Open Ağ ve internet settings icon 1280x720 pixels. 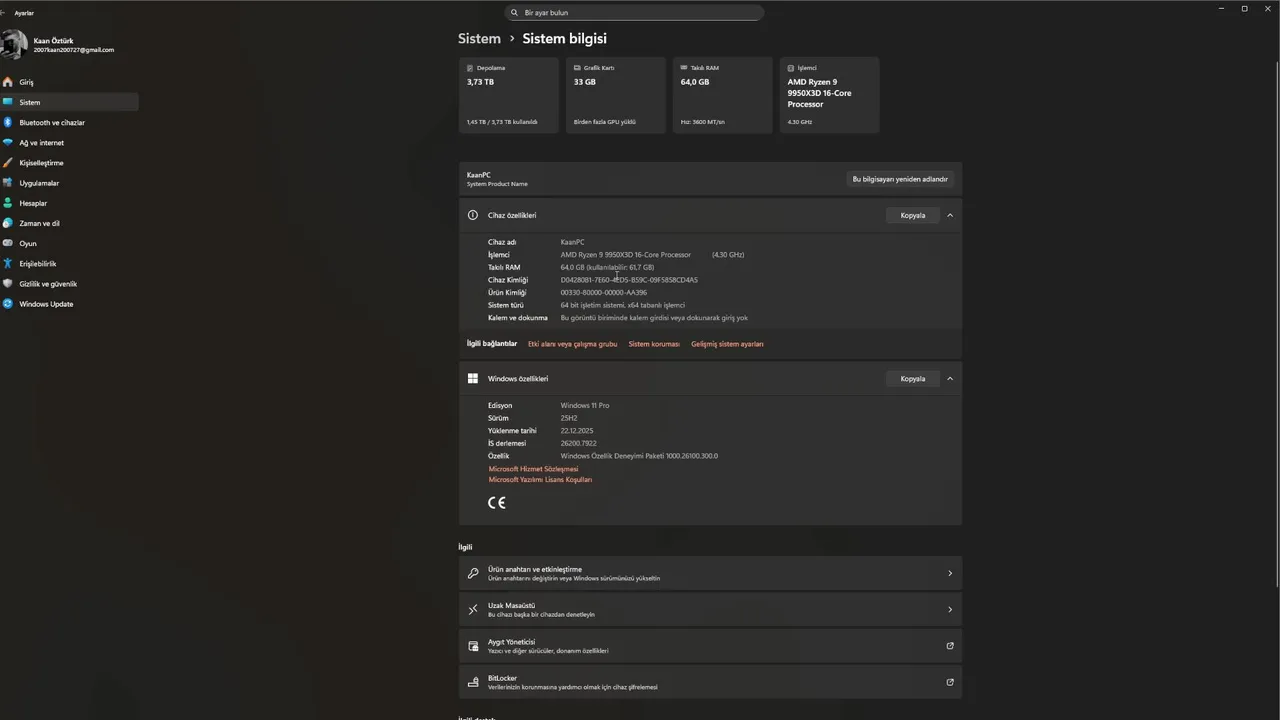coord(8,143)
